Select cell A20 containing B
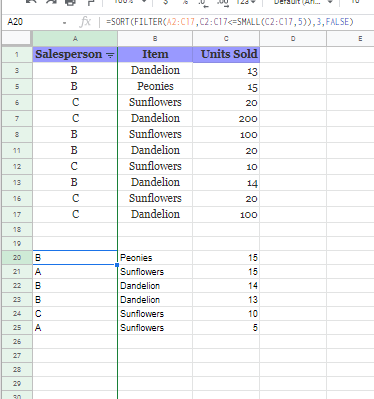 click(75, 257)
